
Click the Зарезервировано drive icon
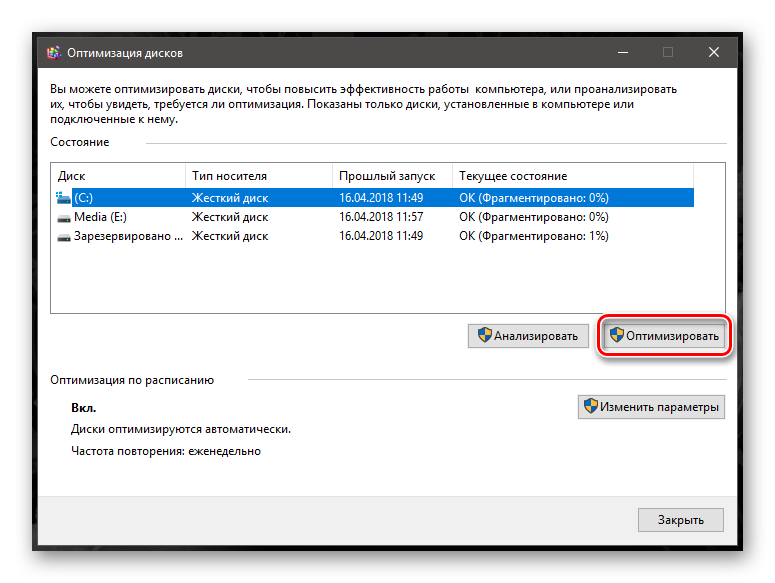[64, 237]
